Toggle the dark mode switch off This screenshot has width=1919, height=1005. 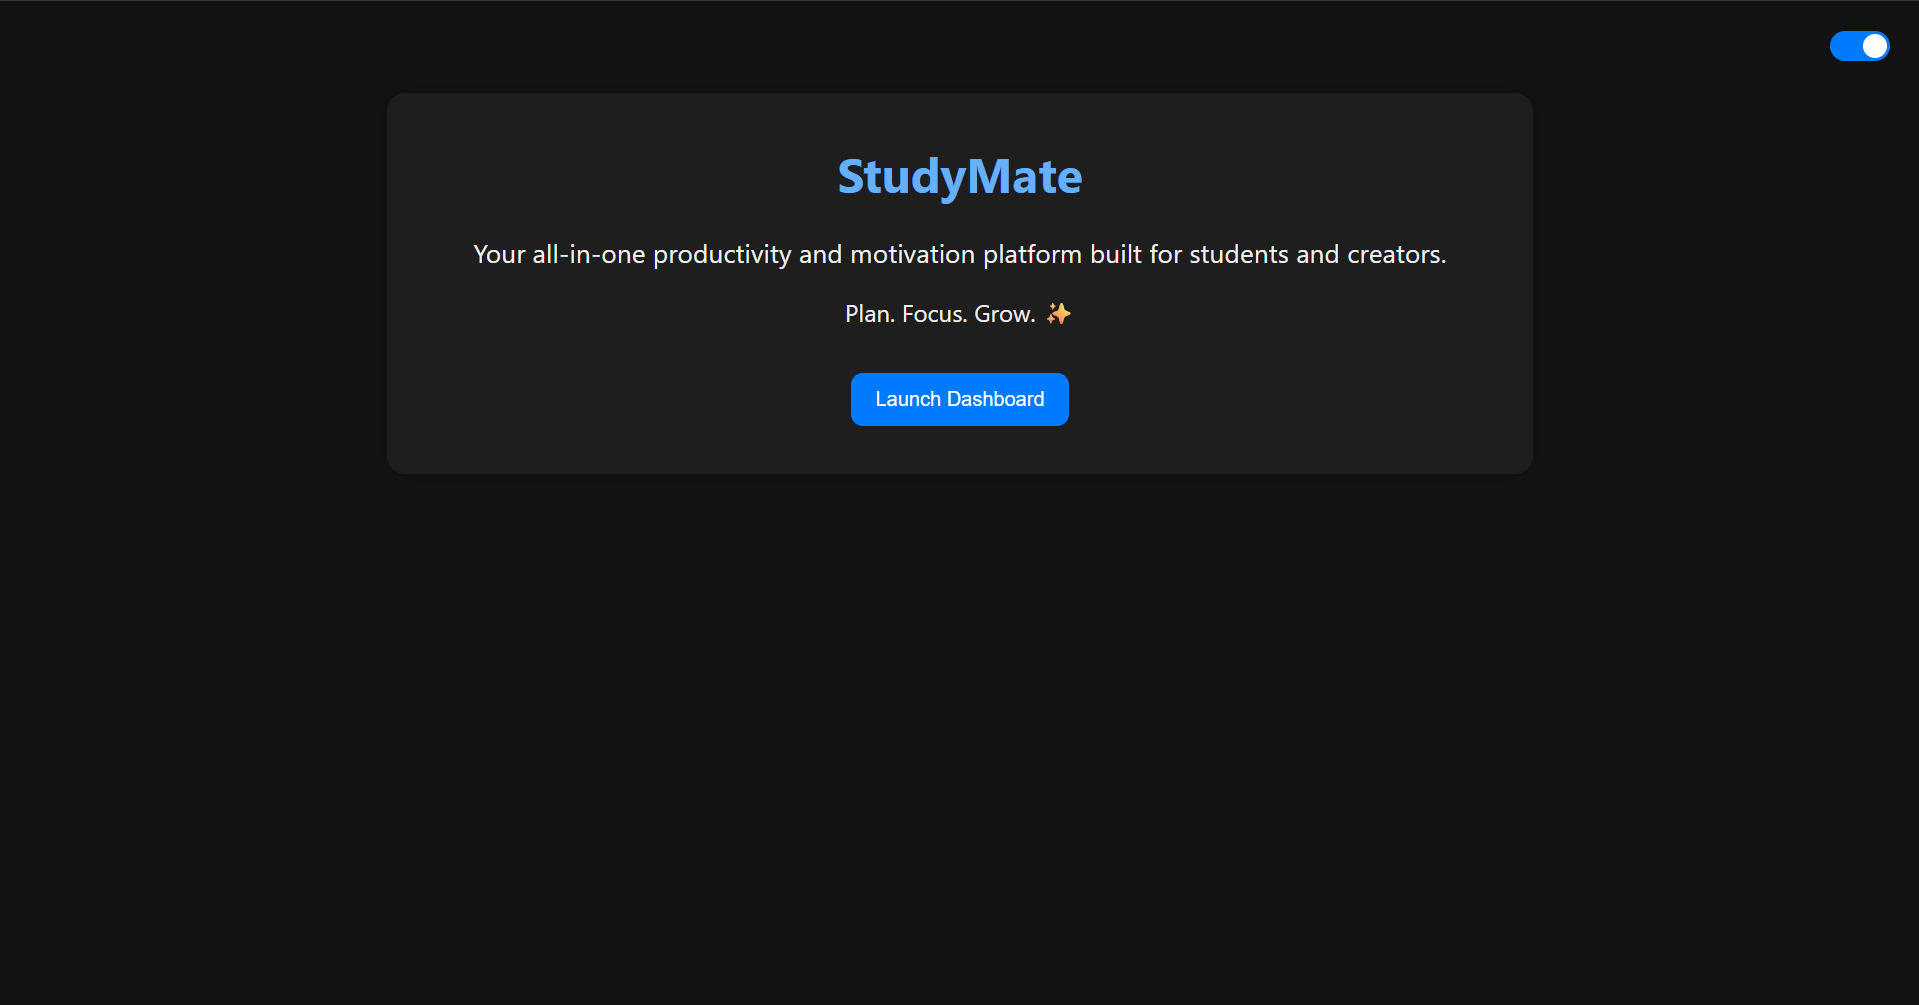pyautogui.click(x=1859, y=46)
